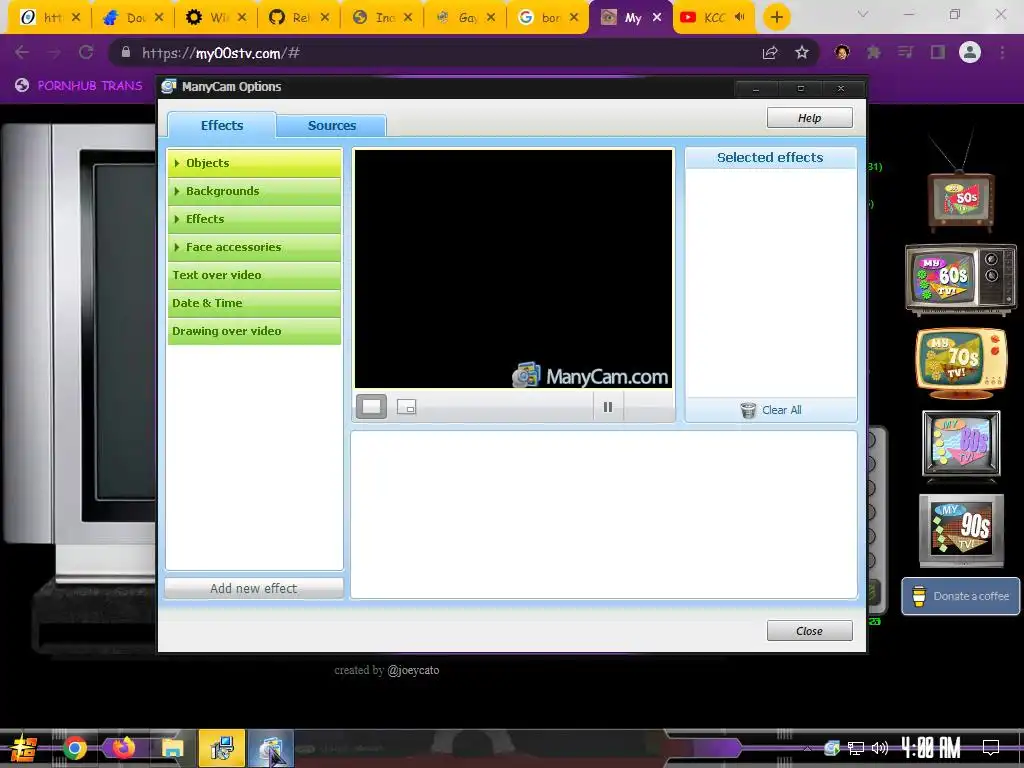Screen dimensions: 1024x768
Task: Close the My00sTV browser tab
Action: pyautogui.click(x=657, y=18)
